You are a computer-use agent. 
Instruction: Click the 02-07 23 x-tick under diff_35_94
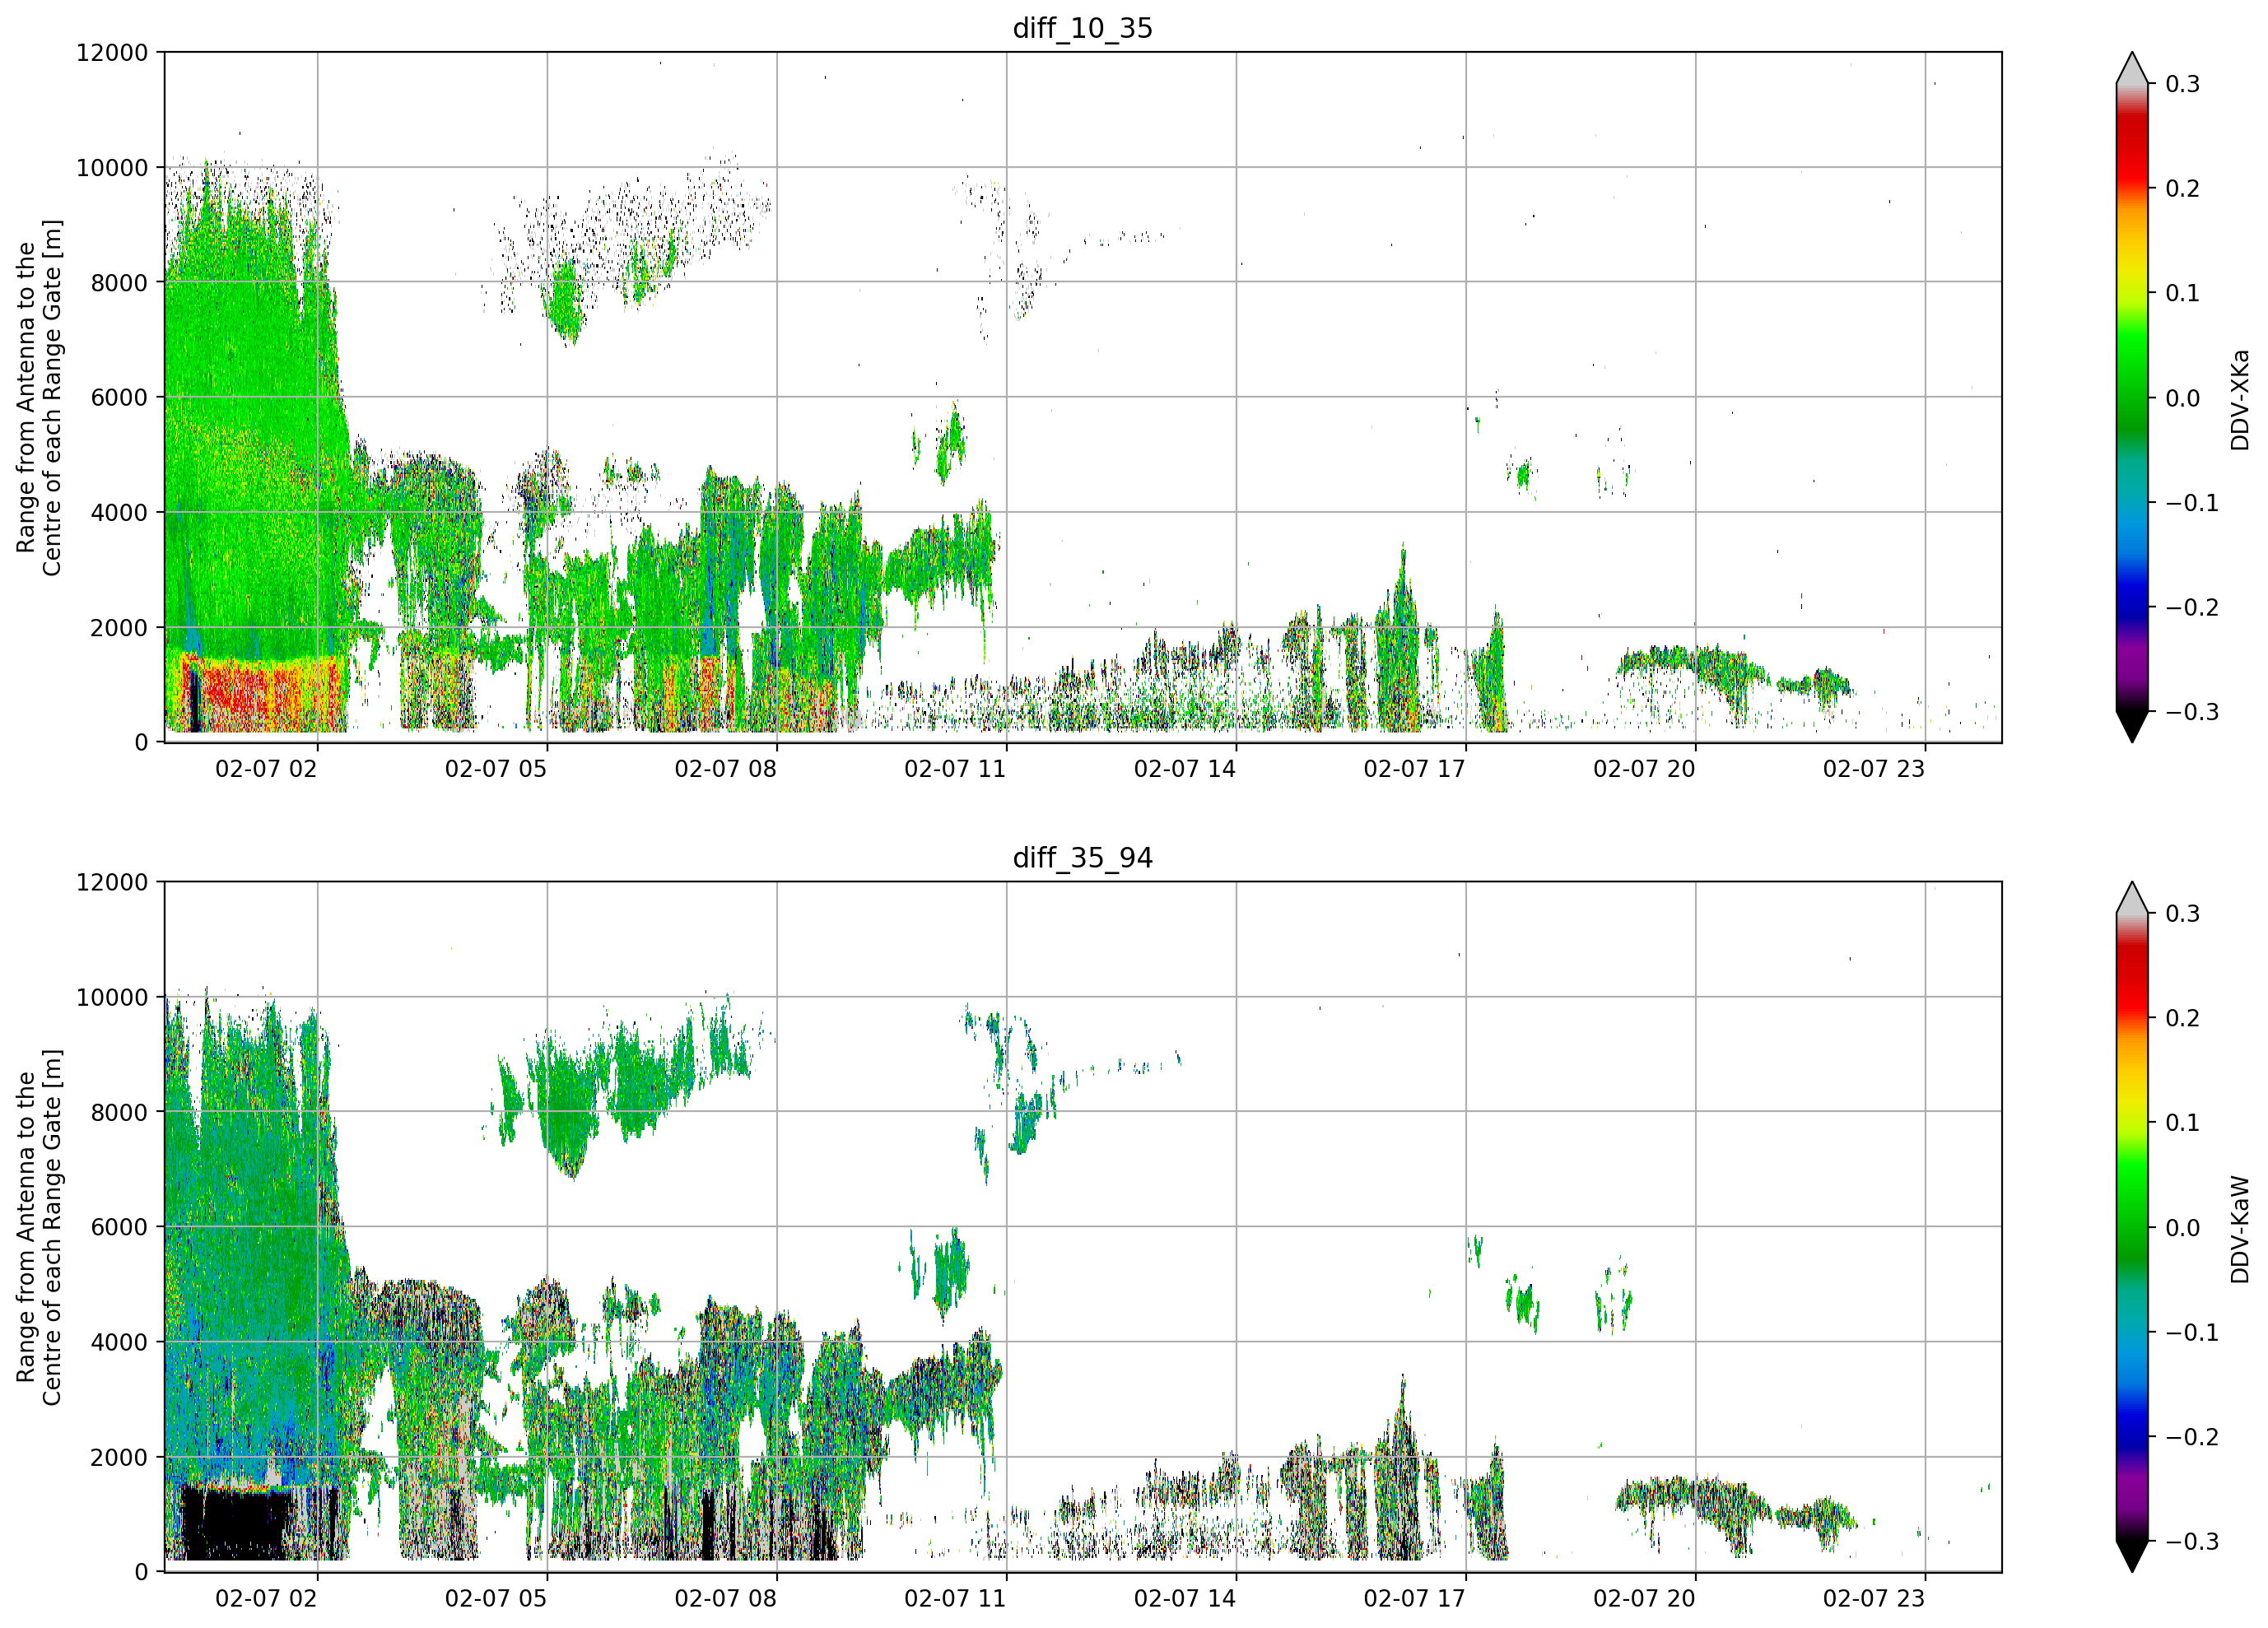coord(1874,1599)
